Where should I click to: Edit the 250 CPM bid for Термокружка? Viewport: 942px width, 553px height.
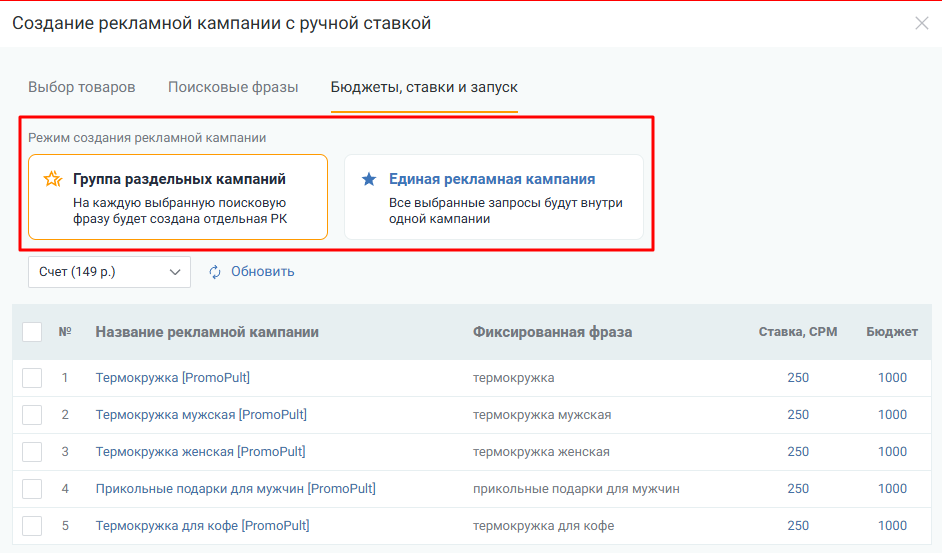[798, 378]
